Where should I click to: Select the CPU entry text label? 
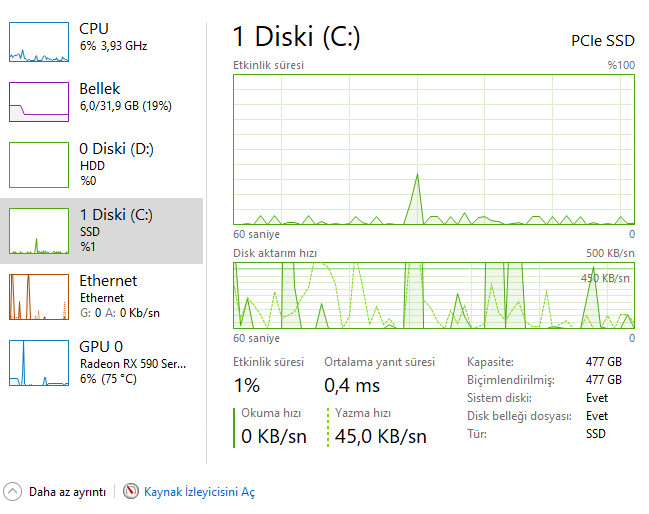click(94, 29)
